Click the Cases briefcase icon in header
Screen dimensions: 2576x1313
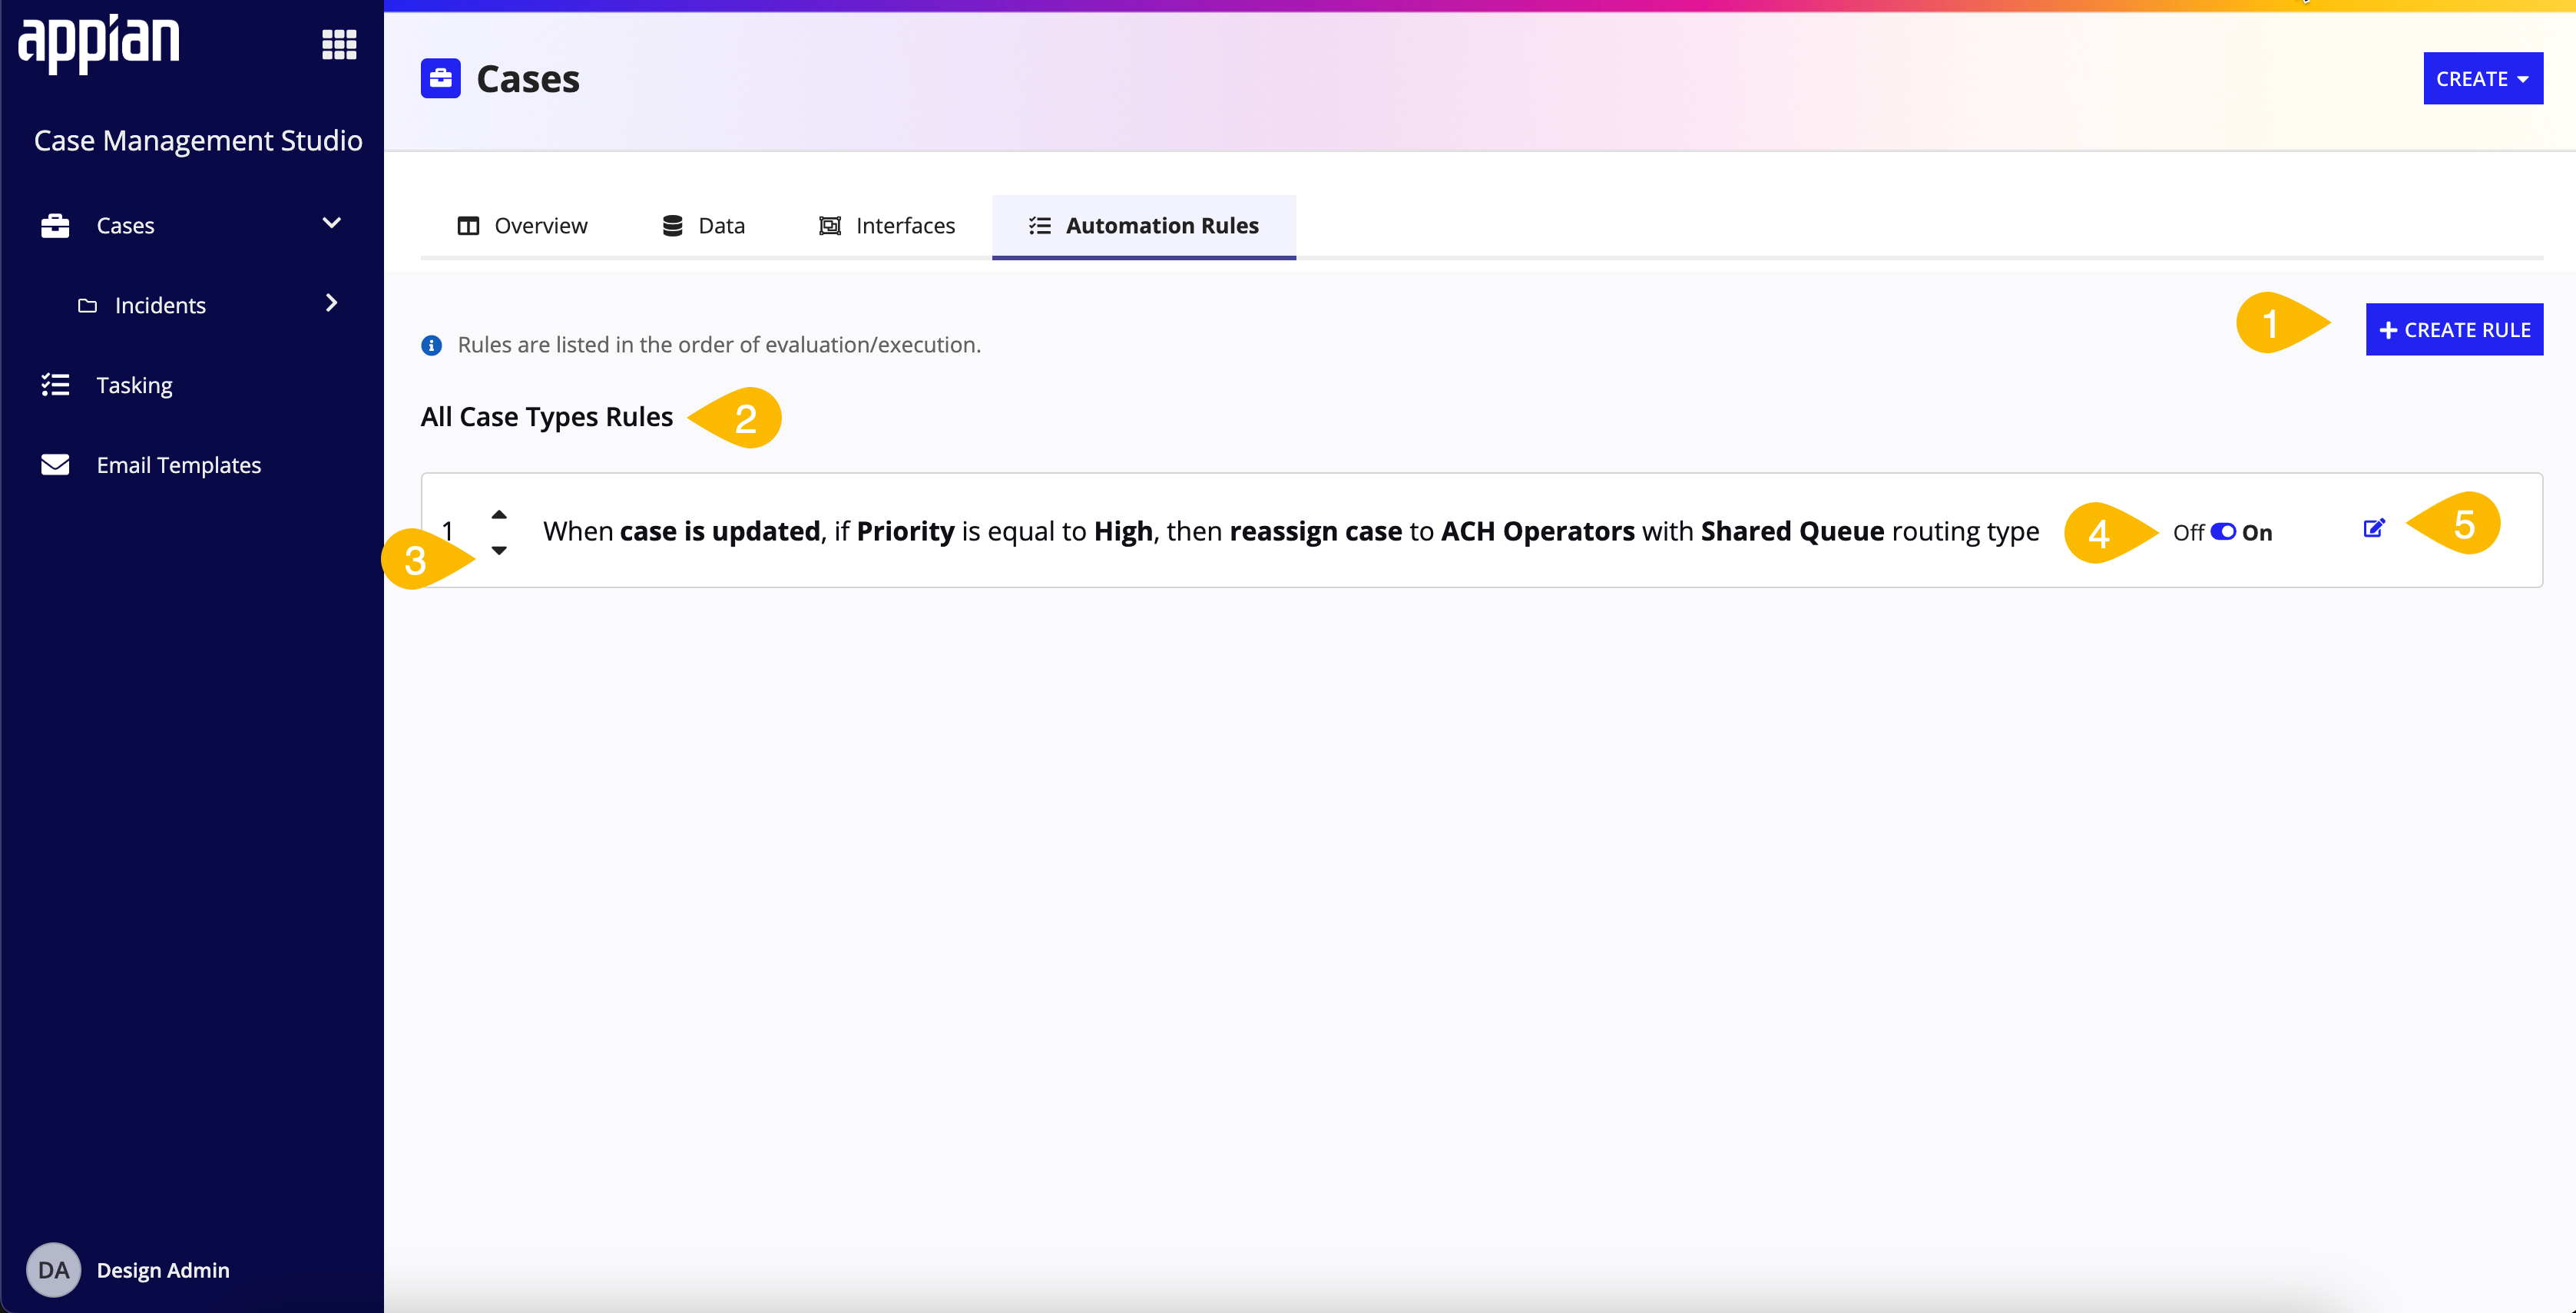440,78
